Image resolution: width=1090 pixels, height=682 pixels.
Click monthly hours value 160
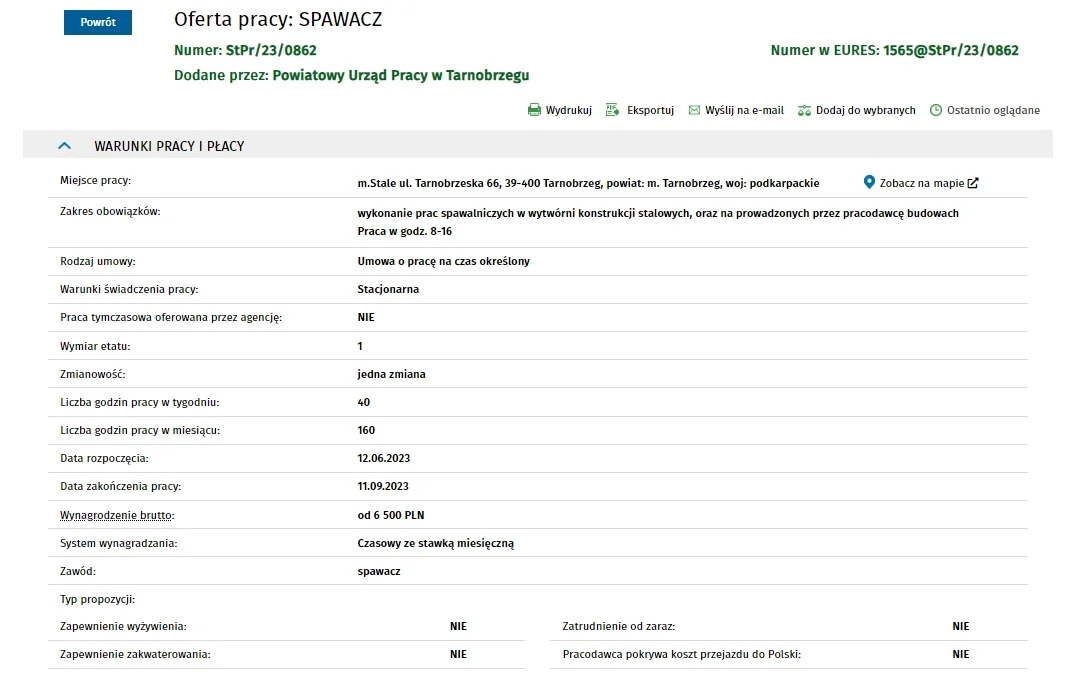pos(366,430)
